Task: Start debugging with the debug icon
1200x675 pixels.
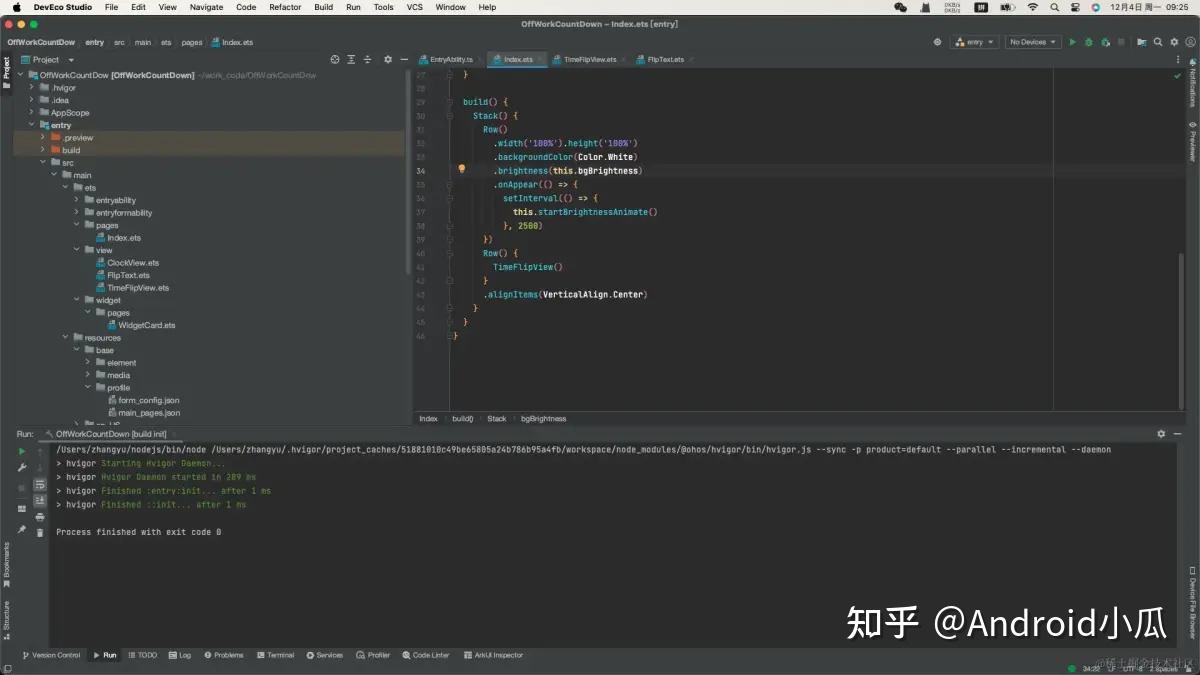Action: [x=1090, y=42]
